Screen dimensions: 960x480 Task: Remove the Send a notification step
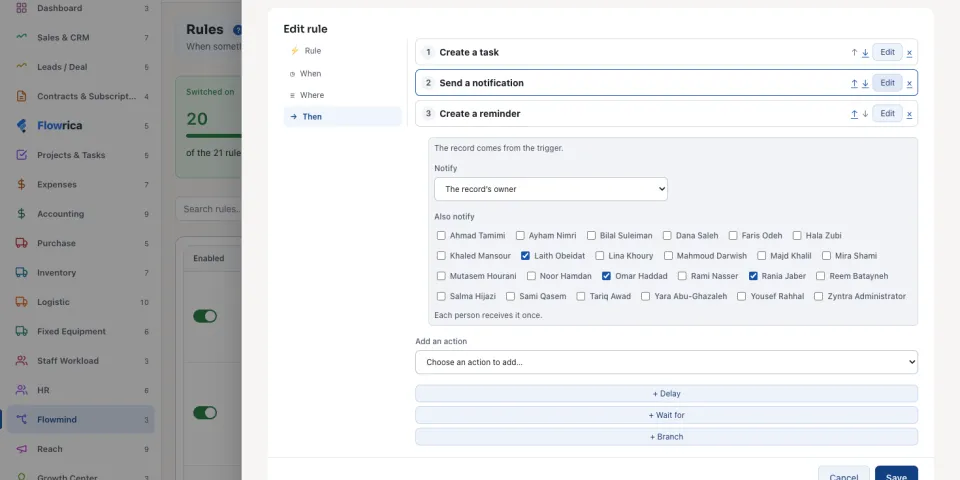point(909,83)
